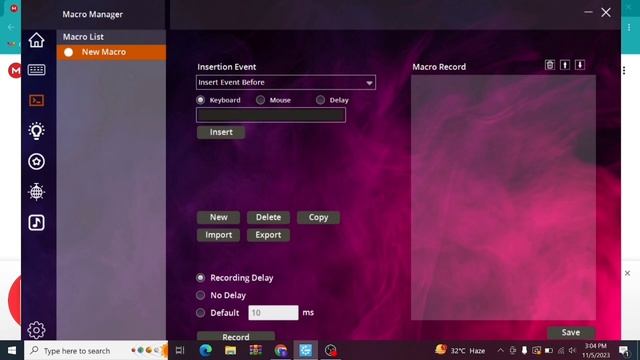Delete the selected Macro Record entry with the trash icon

point(550,65)
